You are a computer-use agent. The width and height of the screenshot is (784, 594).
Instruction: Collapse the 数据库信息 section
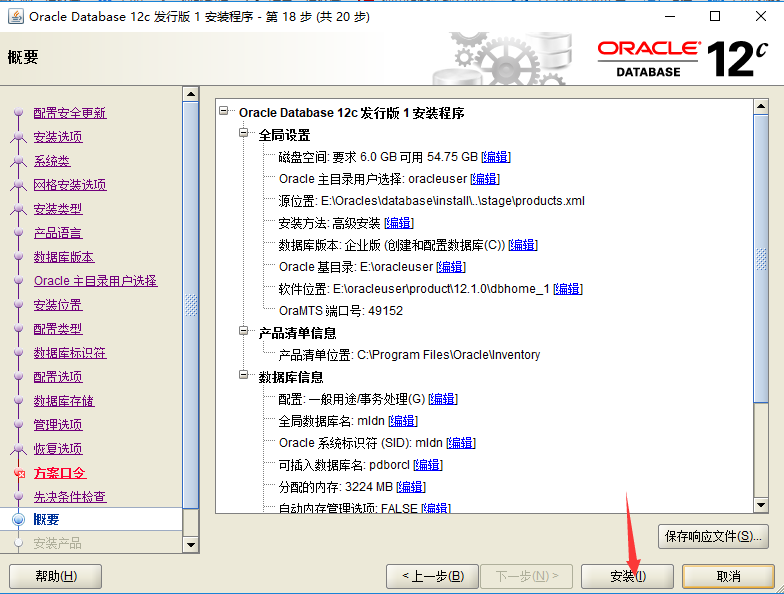[244, 374]
